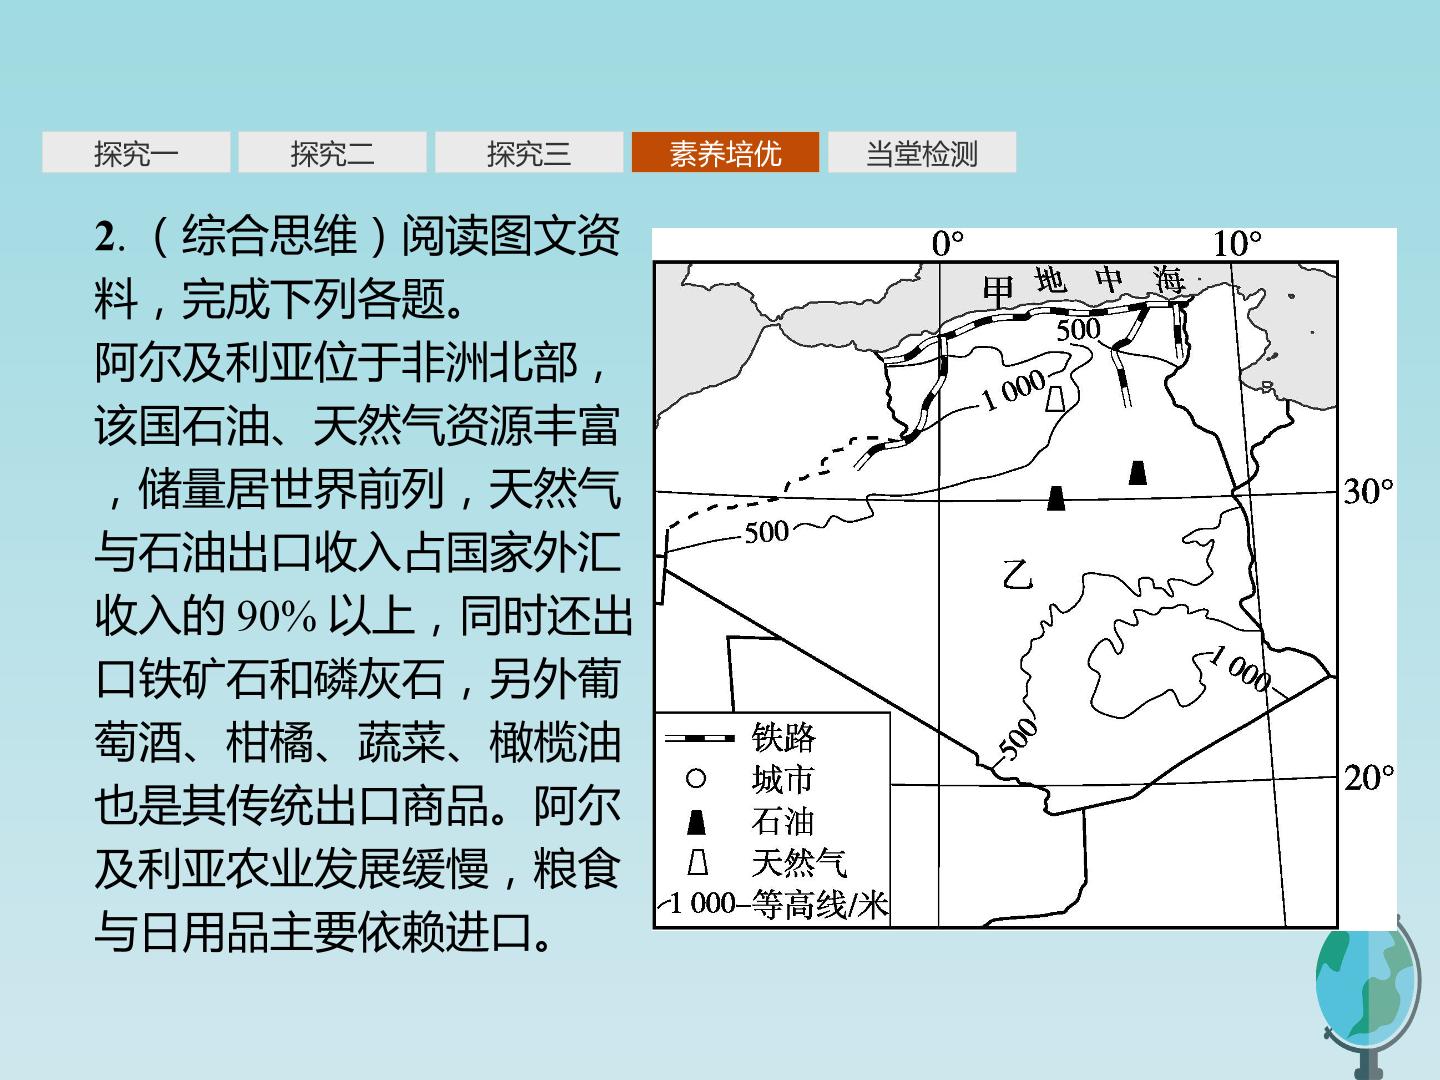The width and height of the screenshot is (1440, 1080).
Task: Click the Algeria map image
Action: click(x=1024, y=578)
